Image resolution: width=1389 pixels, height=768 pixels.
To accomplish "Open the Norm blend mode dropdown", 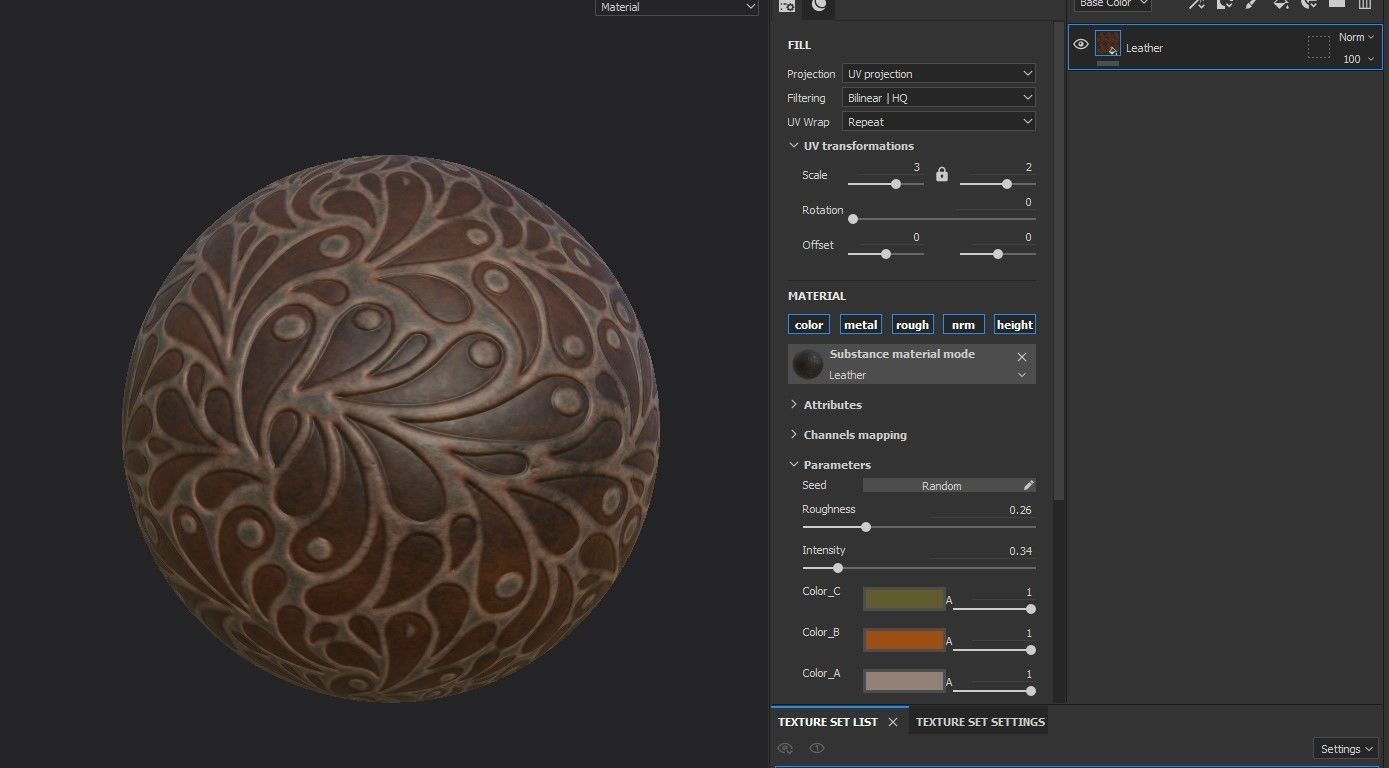I will tap(1357, 37).
